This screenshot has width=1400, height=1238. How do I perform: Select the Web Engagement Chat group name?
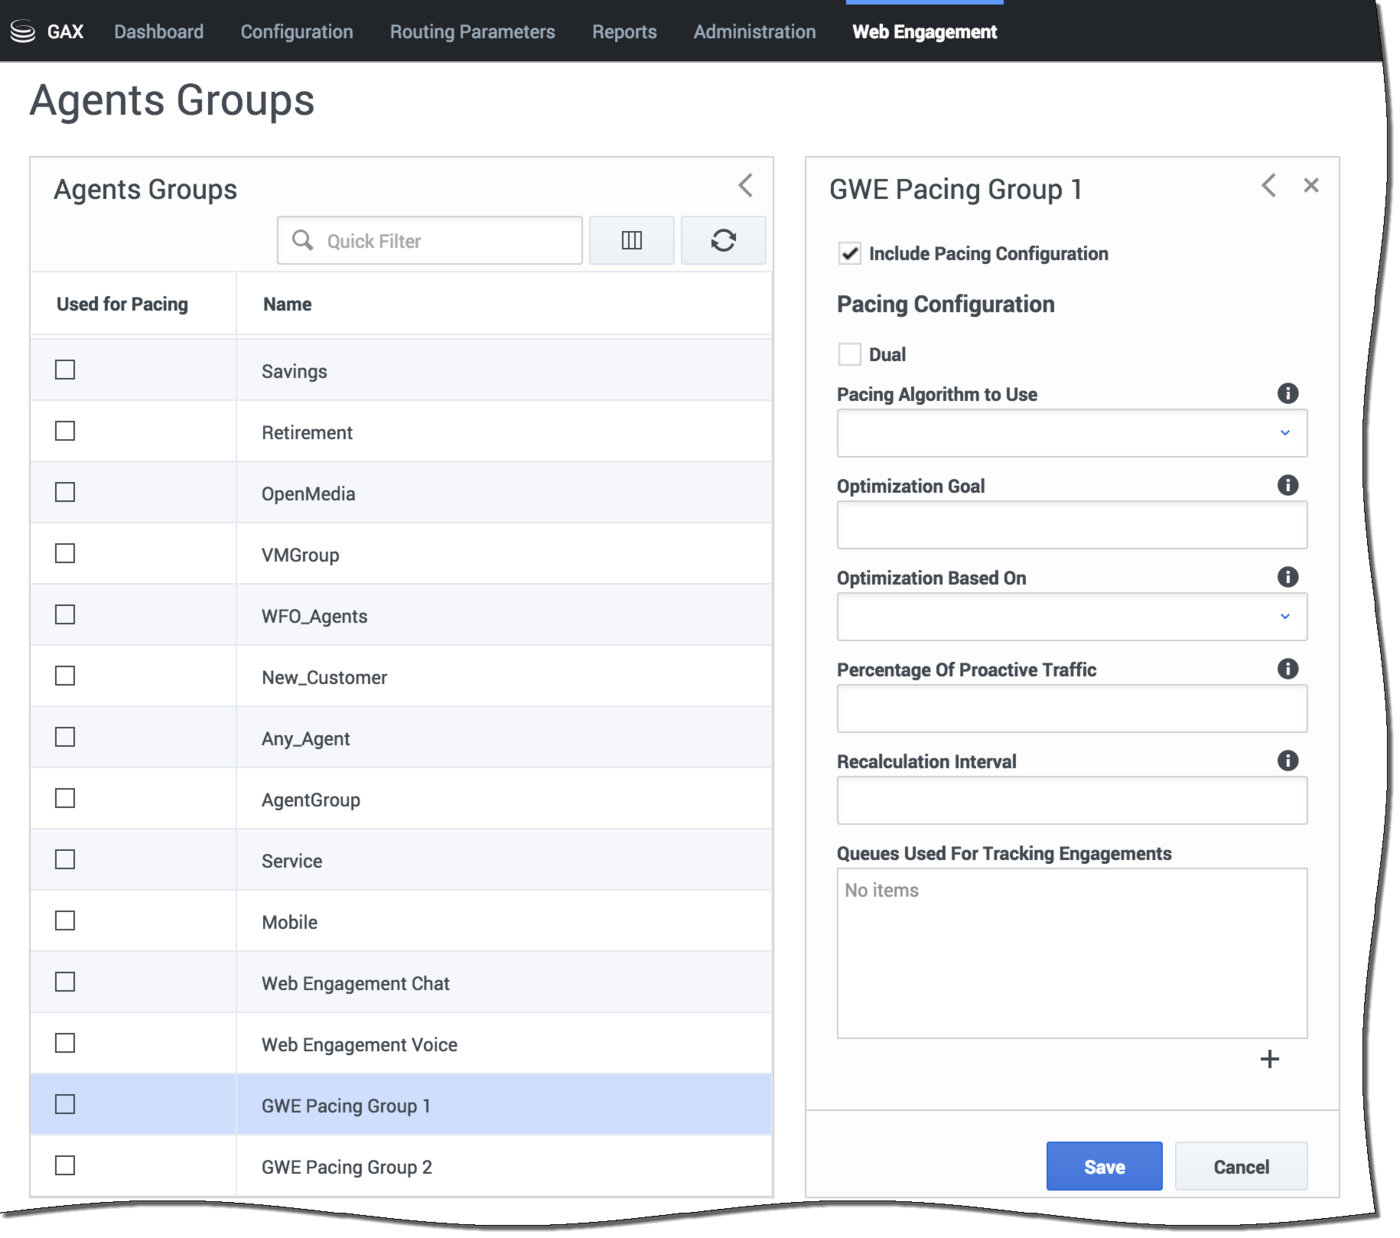tap(355, 983)
